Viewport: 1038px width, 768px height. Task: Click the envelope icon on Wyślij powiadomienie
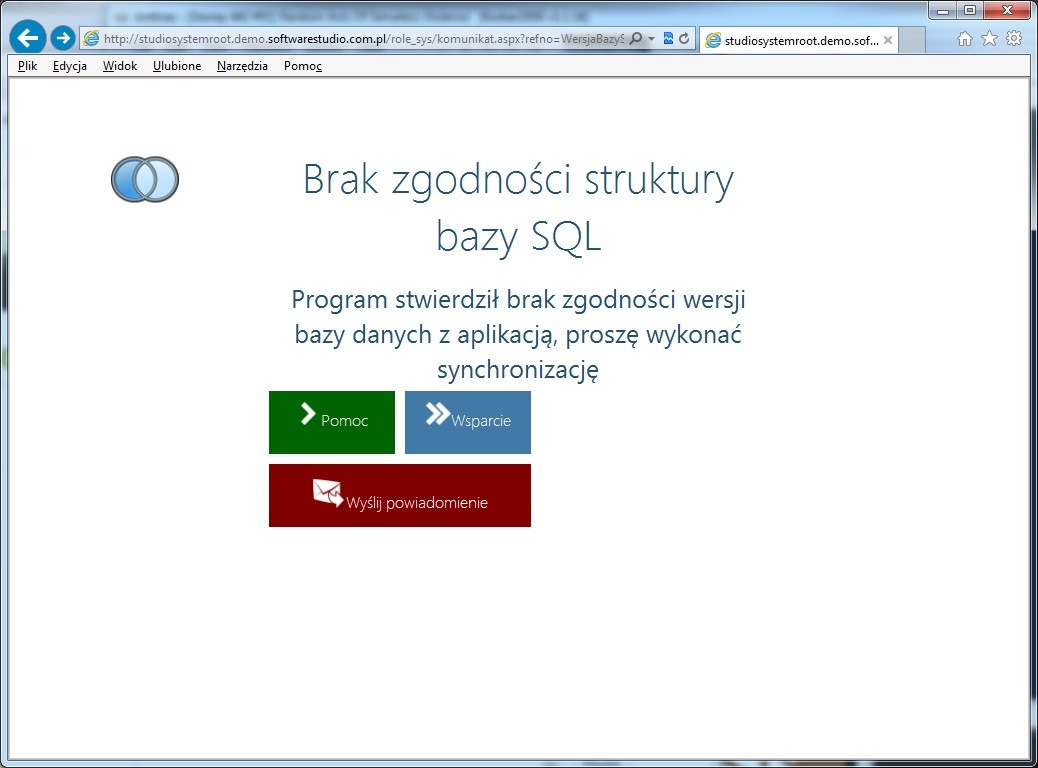(328, 493)
